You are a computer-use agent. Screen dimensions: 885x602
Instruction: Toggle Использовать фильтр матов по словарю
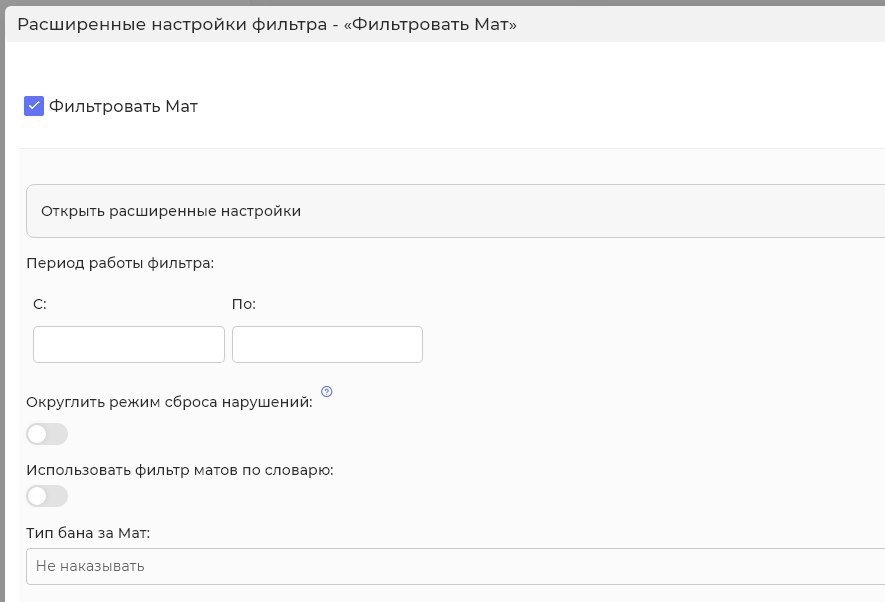47,496
